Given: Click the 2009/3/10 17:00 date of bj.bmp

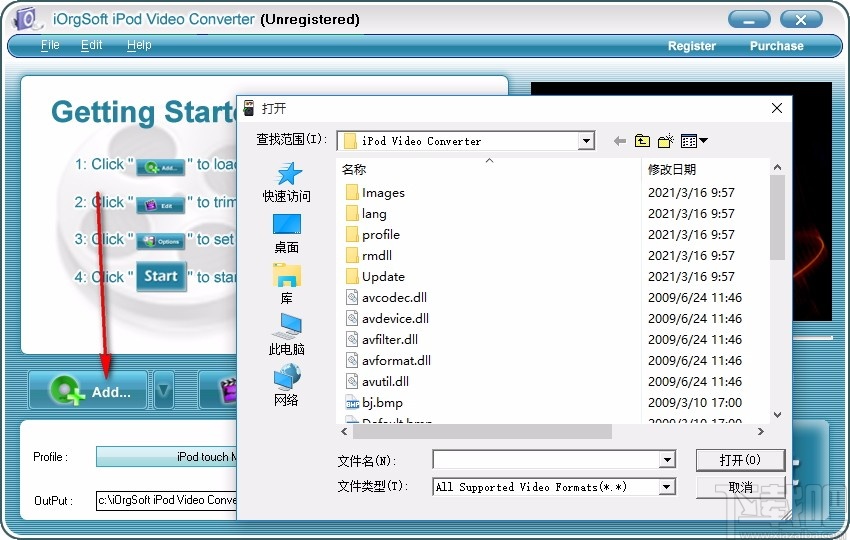Looking at the screenshot, I should click(x=695, y=402).
